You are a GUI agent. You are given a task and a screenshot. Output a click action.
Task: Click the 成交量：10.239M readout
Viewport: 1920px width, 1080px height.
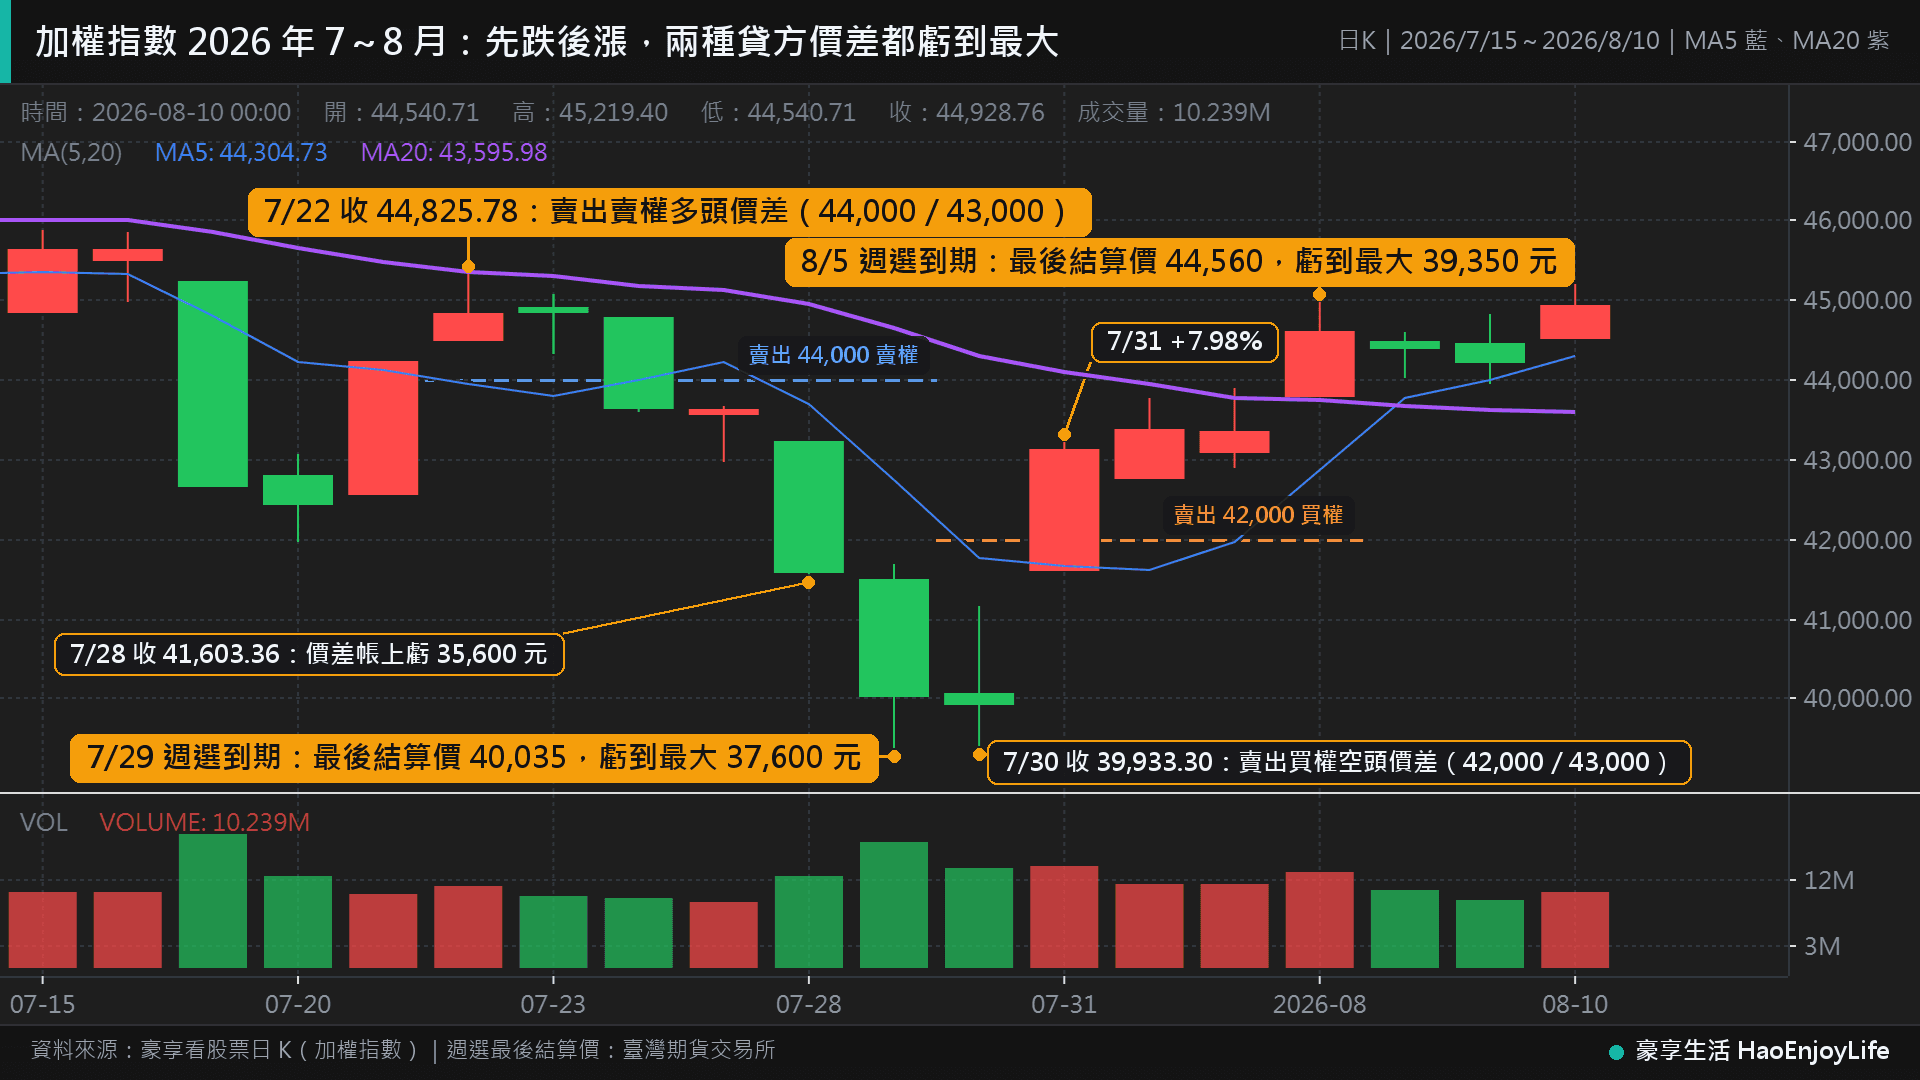pyautogui.click(x=1174, y=112)
